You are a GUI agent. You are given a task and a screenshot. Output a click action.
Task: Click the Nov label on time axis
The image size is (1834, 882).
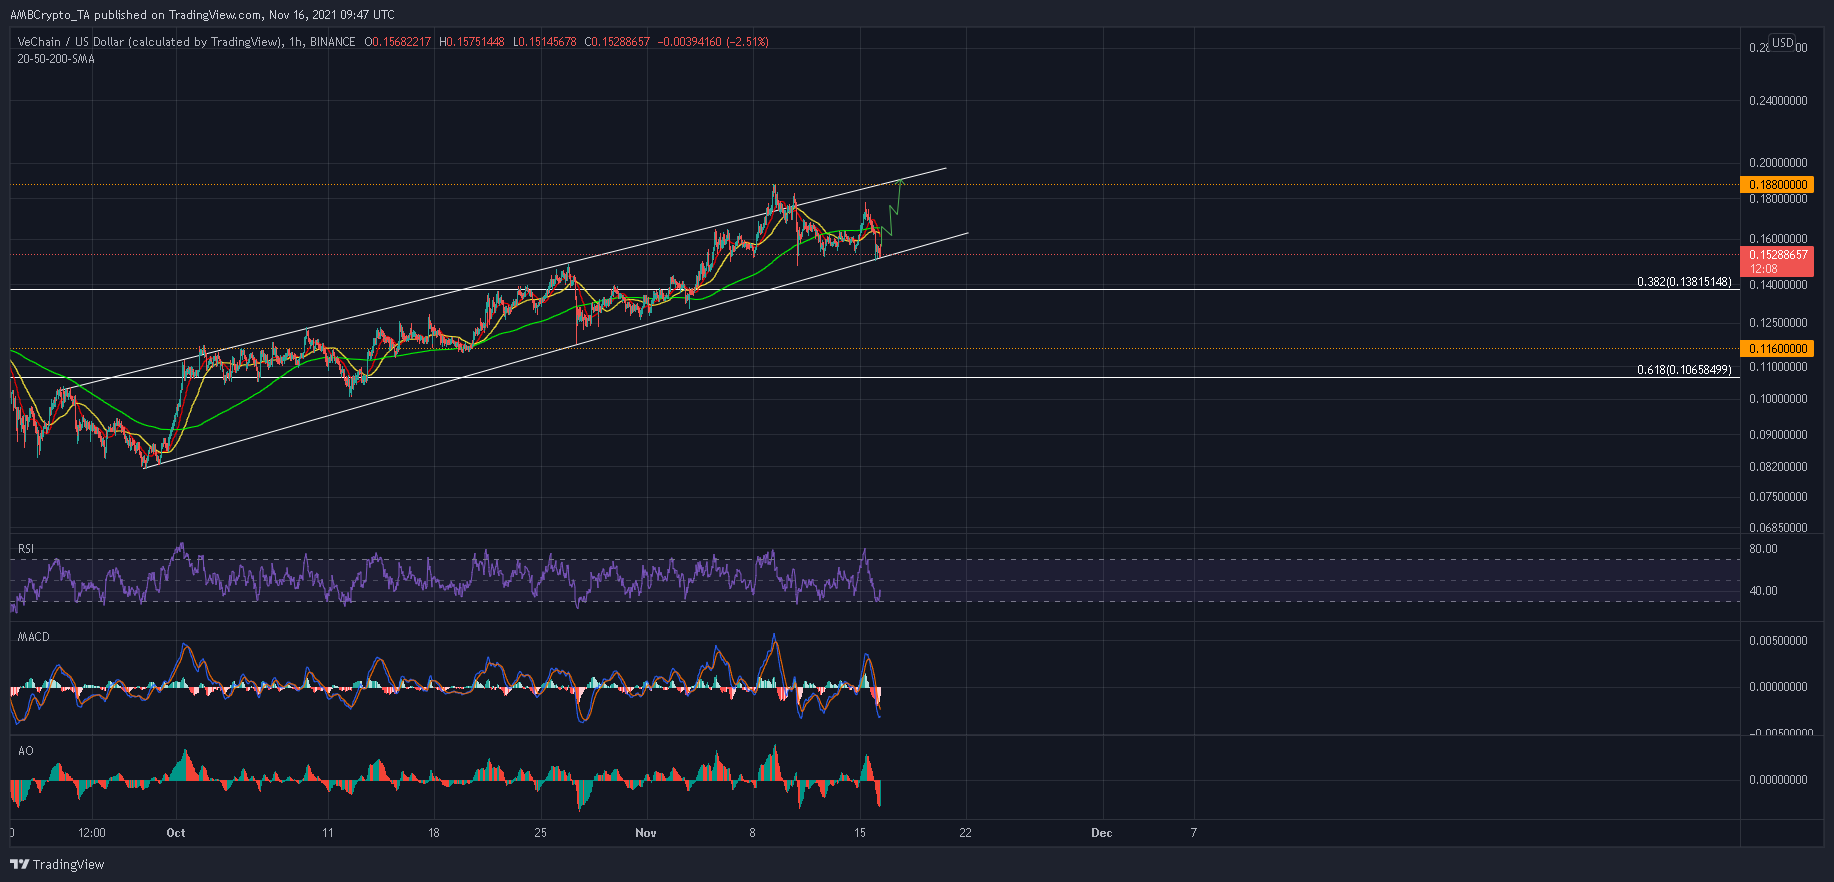(646, 833)
